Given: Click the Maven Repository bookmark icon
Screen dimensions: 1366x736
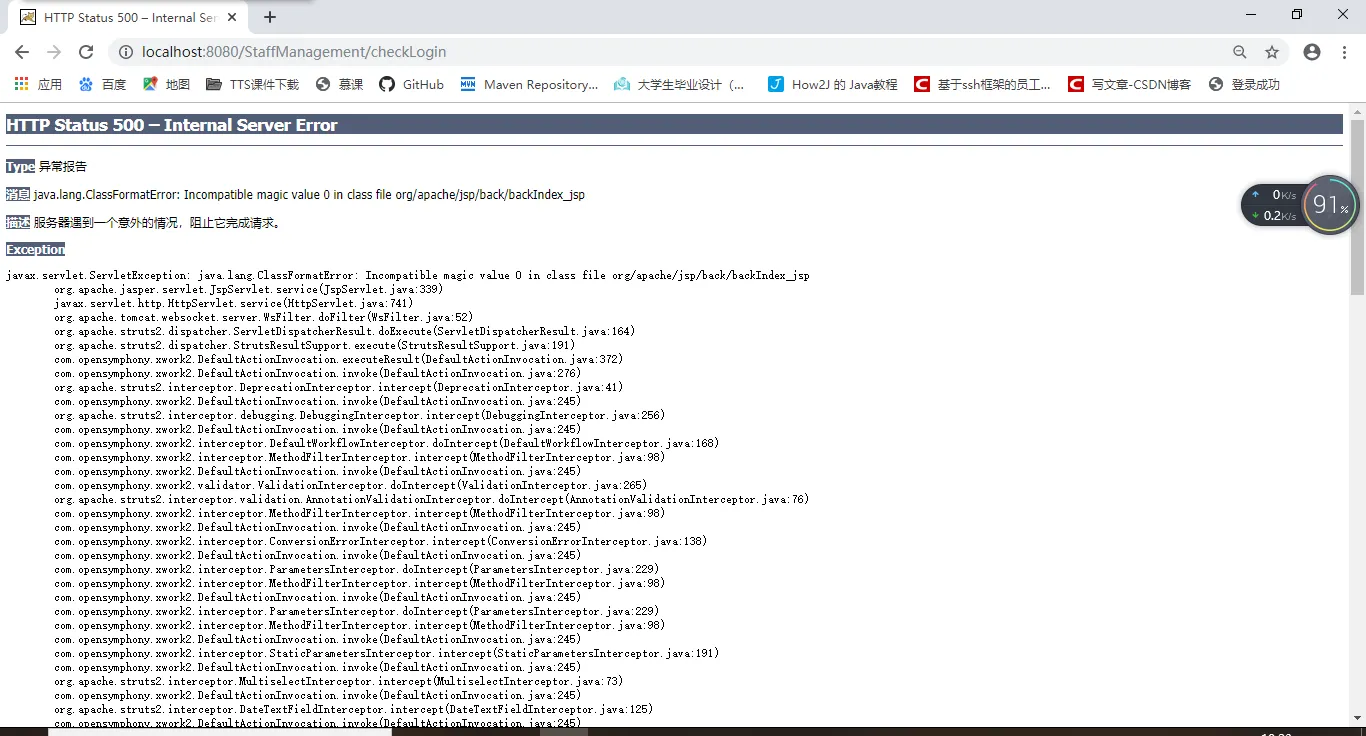Looking at the screenshot, I should point(467,84).
